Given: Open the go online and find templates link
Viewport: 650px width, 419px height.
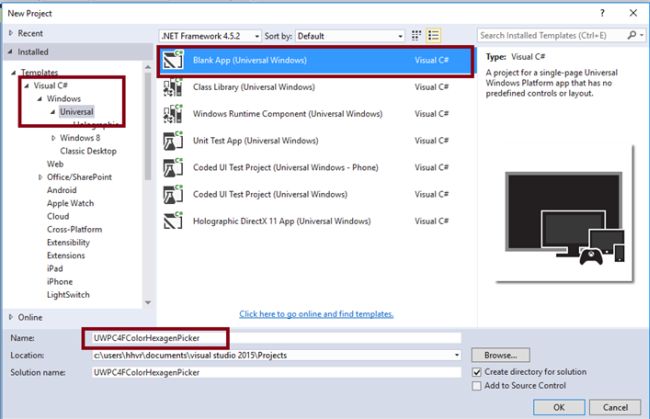Looking at the screenshot, I should (316, 314).
